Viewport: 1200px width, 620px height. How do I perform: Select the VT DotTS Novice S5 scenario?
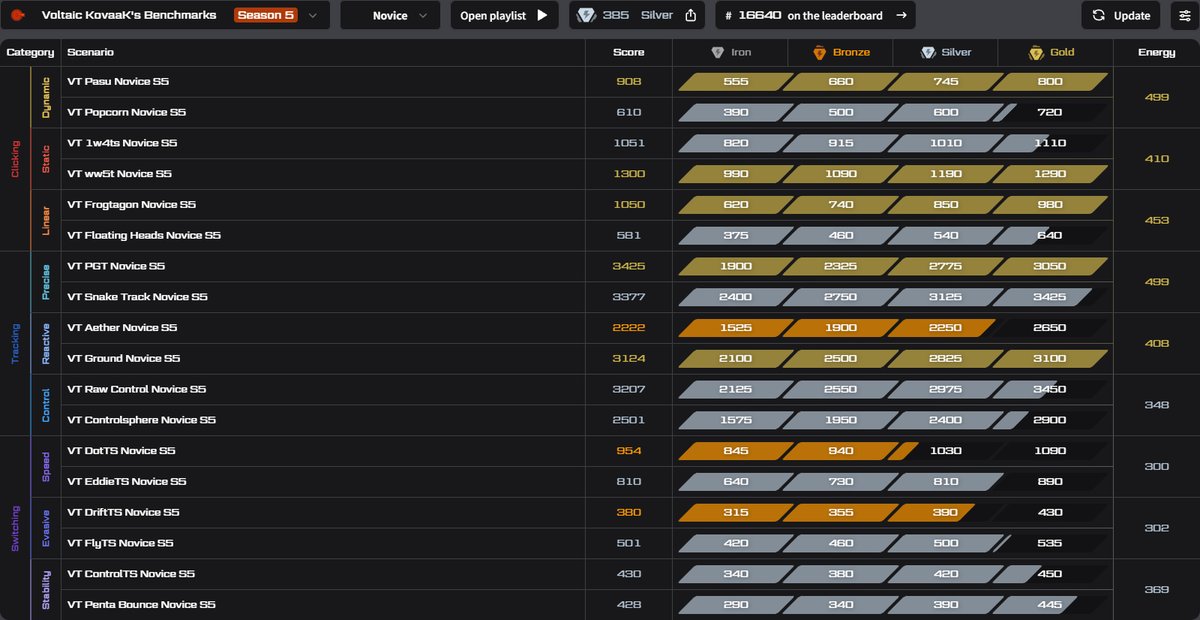121,451
